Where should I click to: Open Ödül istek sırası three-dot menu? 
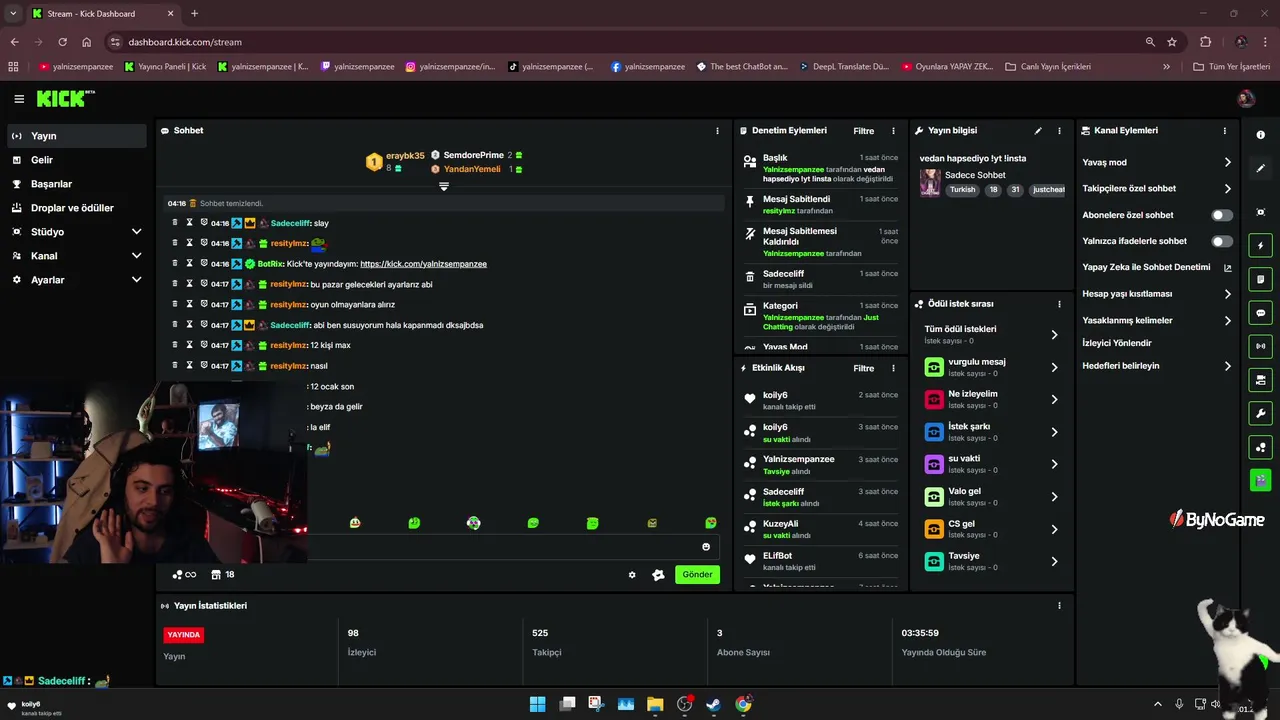pyautogui.click(x=1059, y=304)
